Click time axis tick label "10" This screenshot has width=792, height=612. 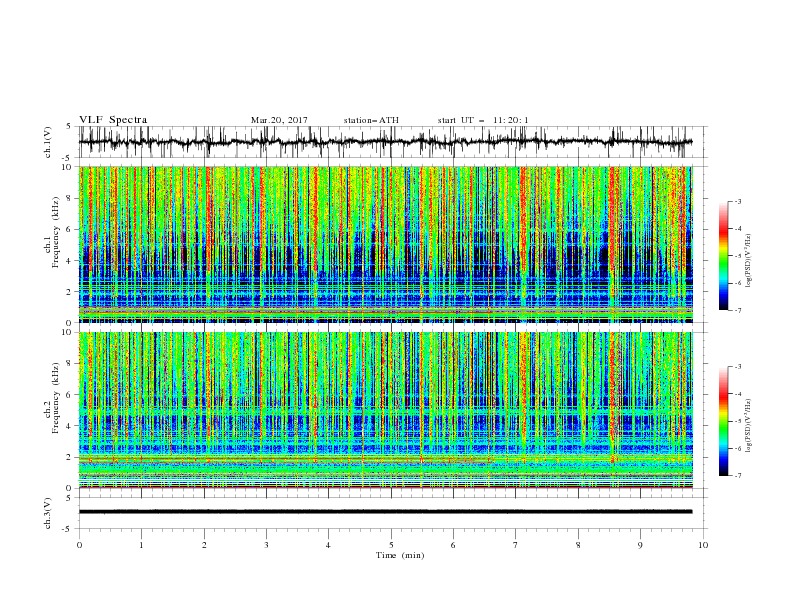(703, 545)
